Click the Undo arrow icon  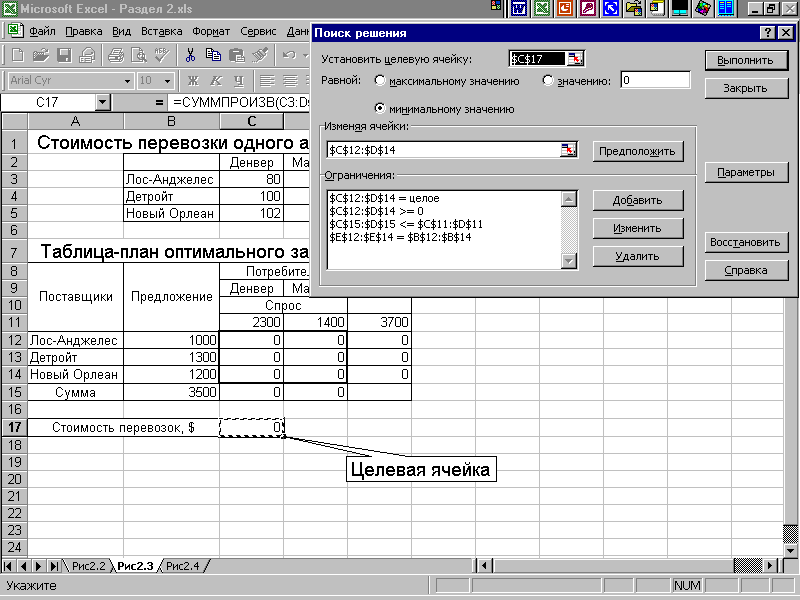pyautogui.click(x=289, y=55)
